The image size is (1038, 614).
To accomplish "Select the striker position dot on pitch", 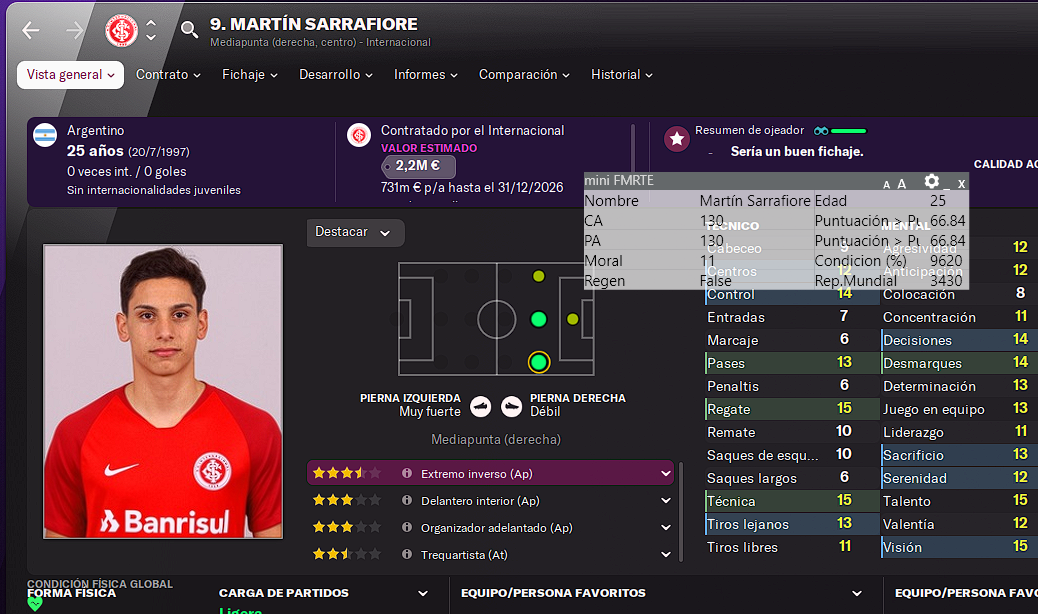I will (573, 320).
